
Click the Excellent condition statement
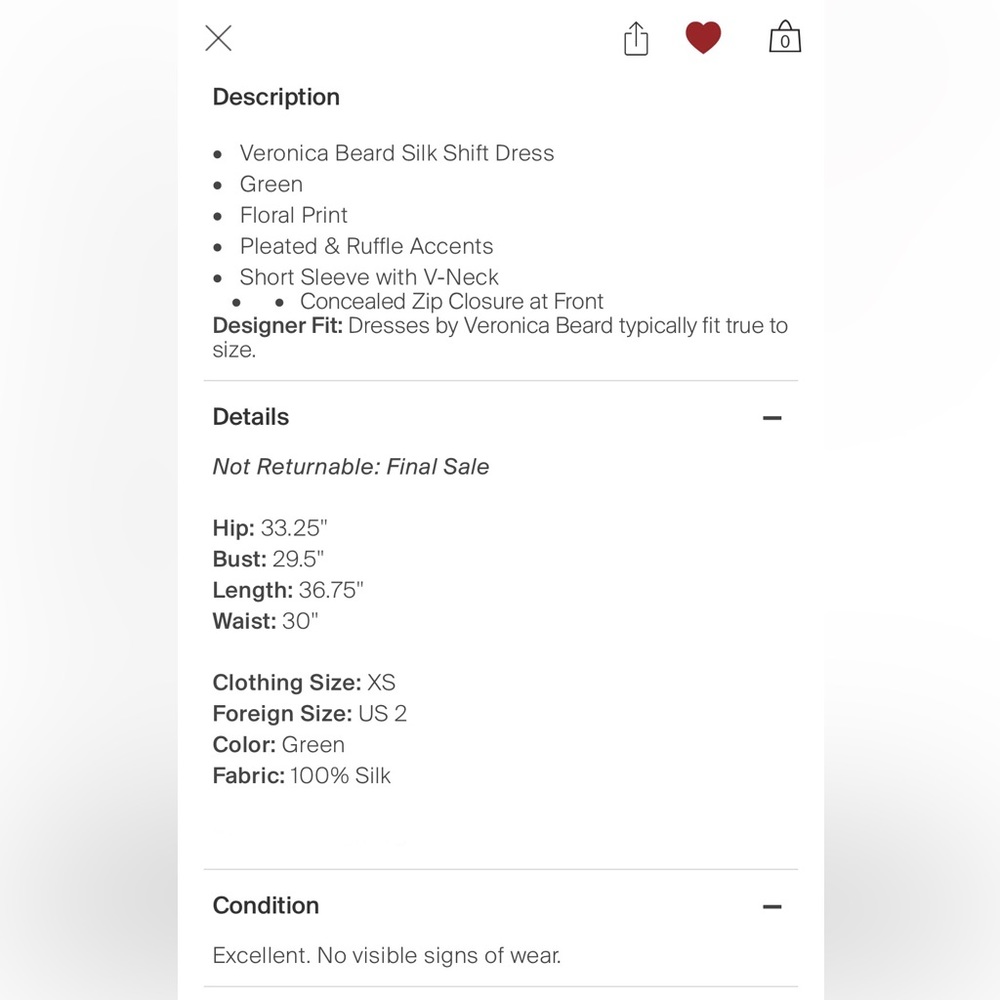[x=387, y=955]
